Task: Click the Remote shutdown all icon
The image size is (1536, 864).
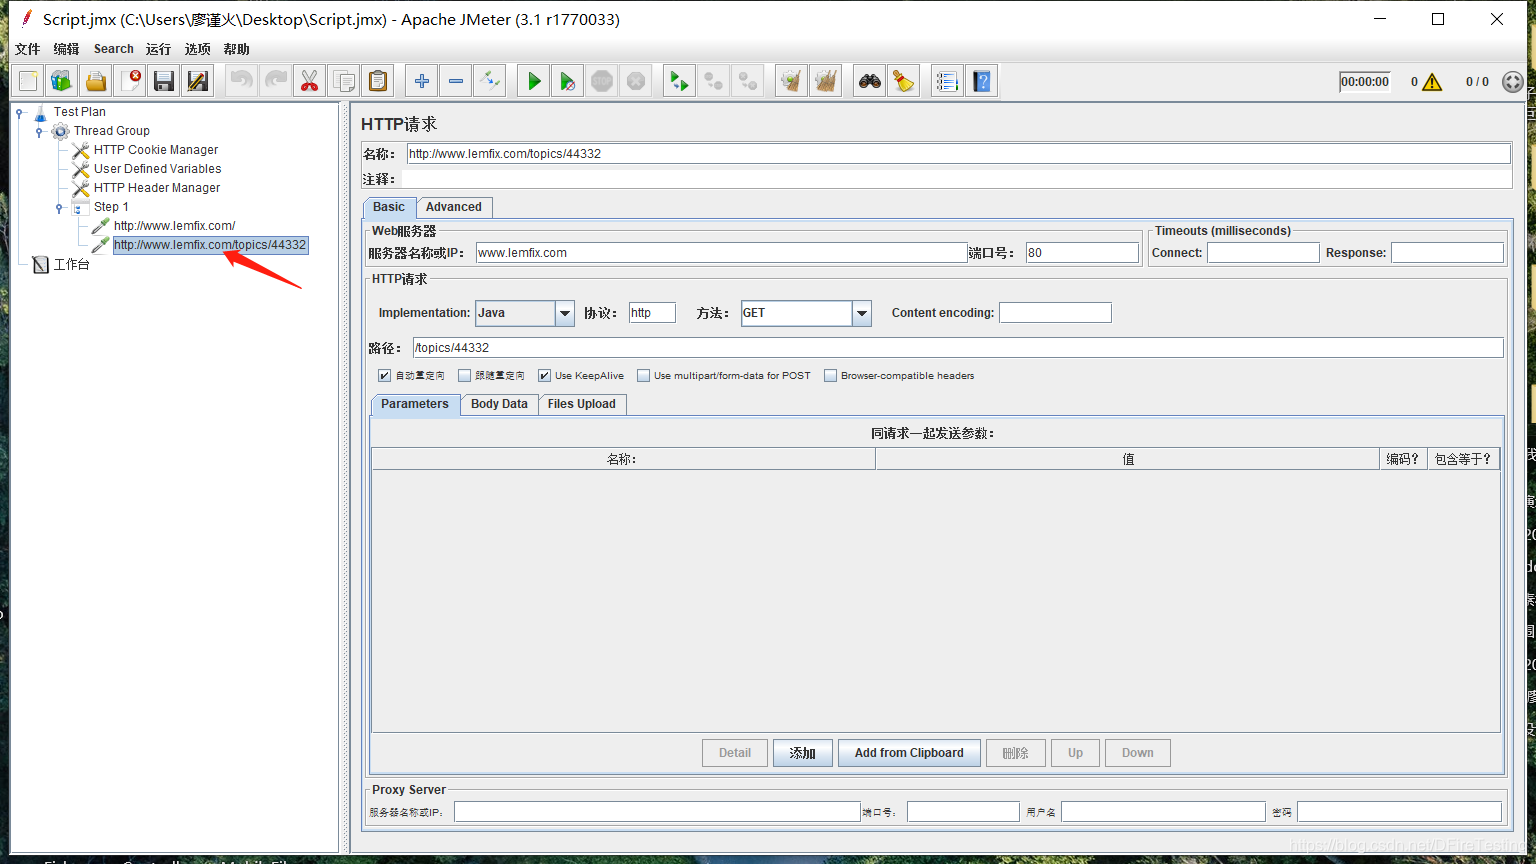Action: tap(748, 81)
